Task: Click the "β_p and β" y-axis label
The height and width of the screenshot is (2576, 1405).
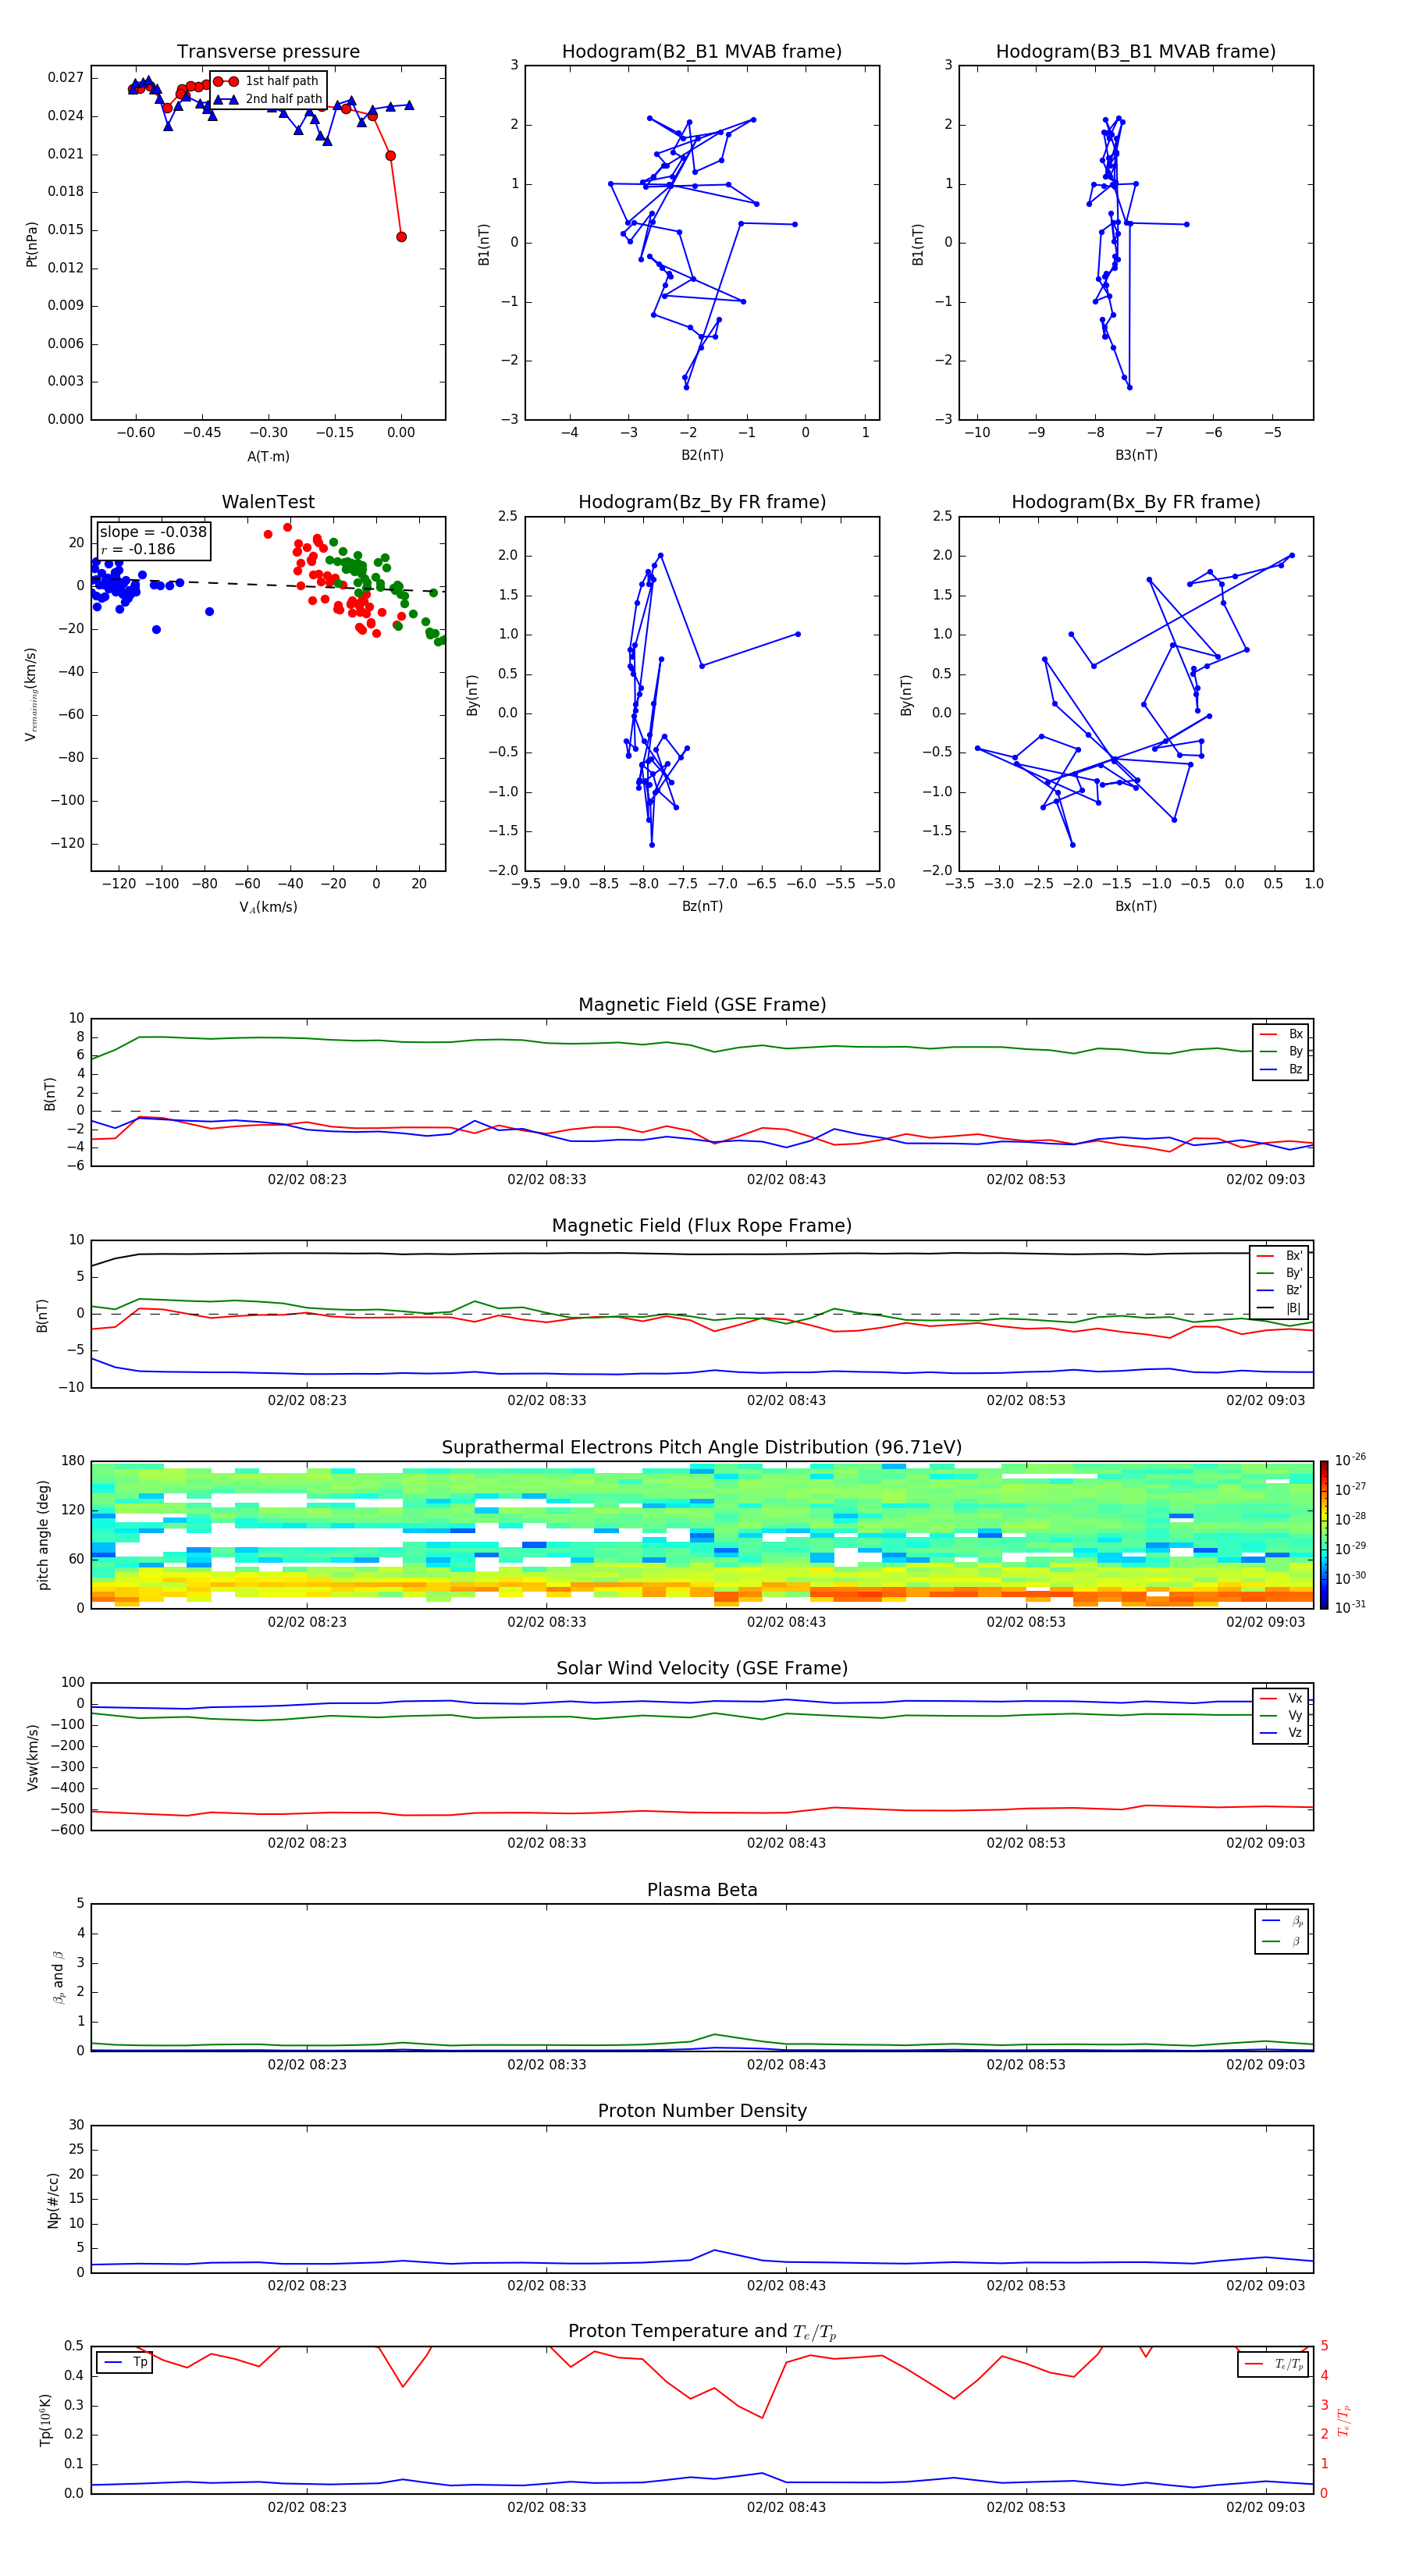Action: point(58,1977)
